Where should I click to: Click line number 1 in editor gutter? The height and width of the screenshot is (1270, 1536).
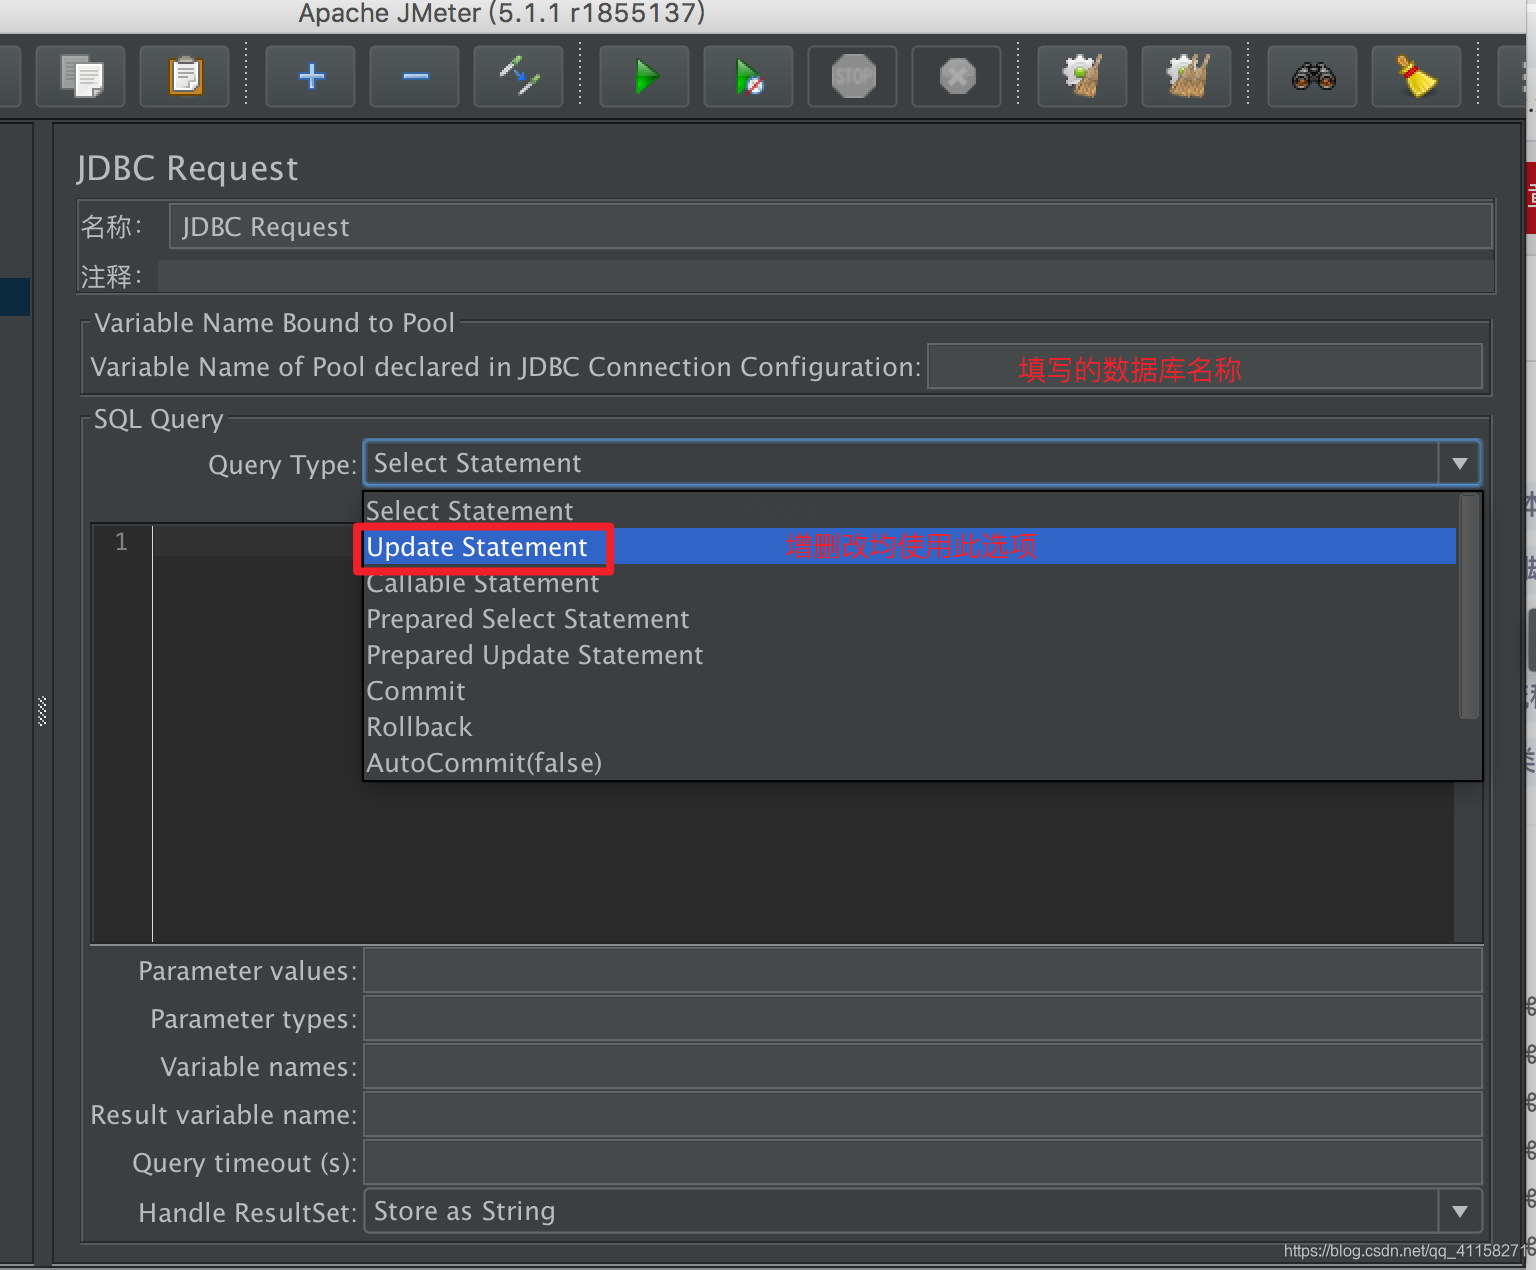[121, 542]
